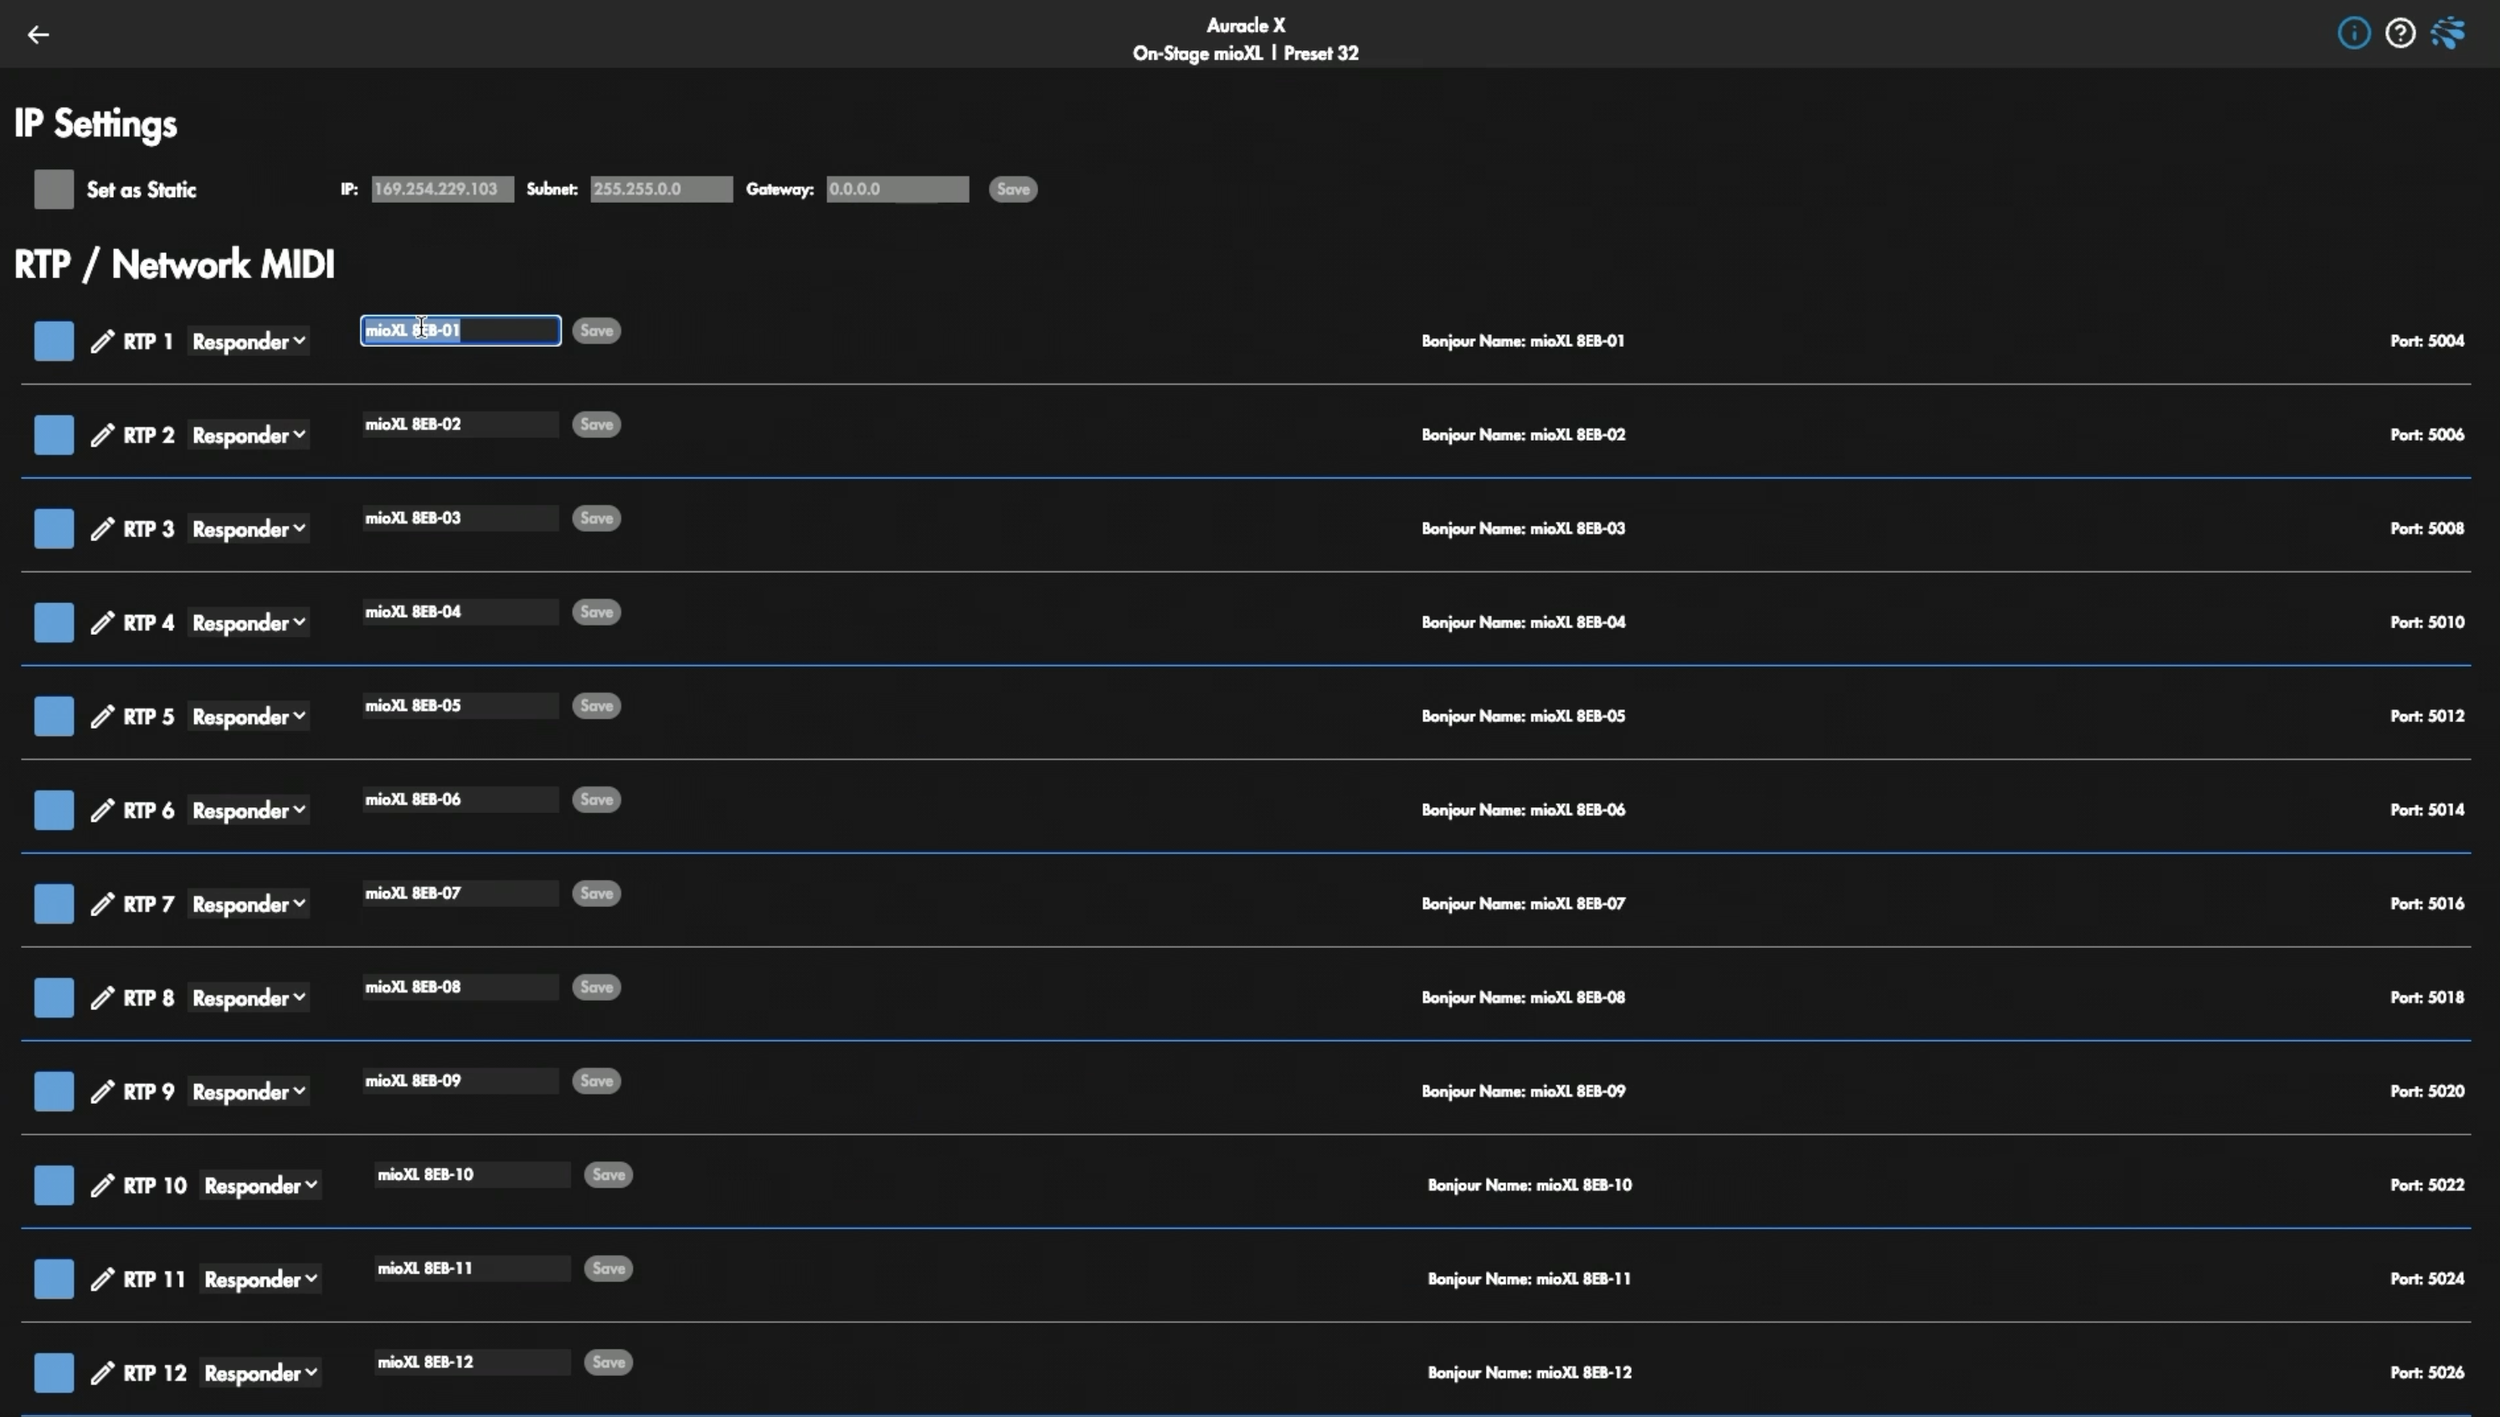Click the On-Stage mioXL | Preset 32 title

1245,53
